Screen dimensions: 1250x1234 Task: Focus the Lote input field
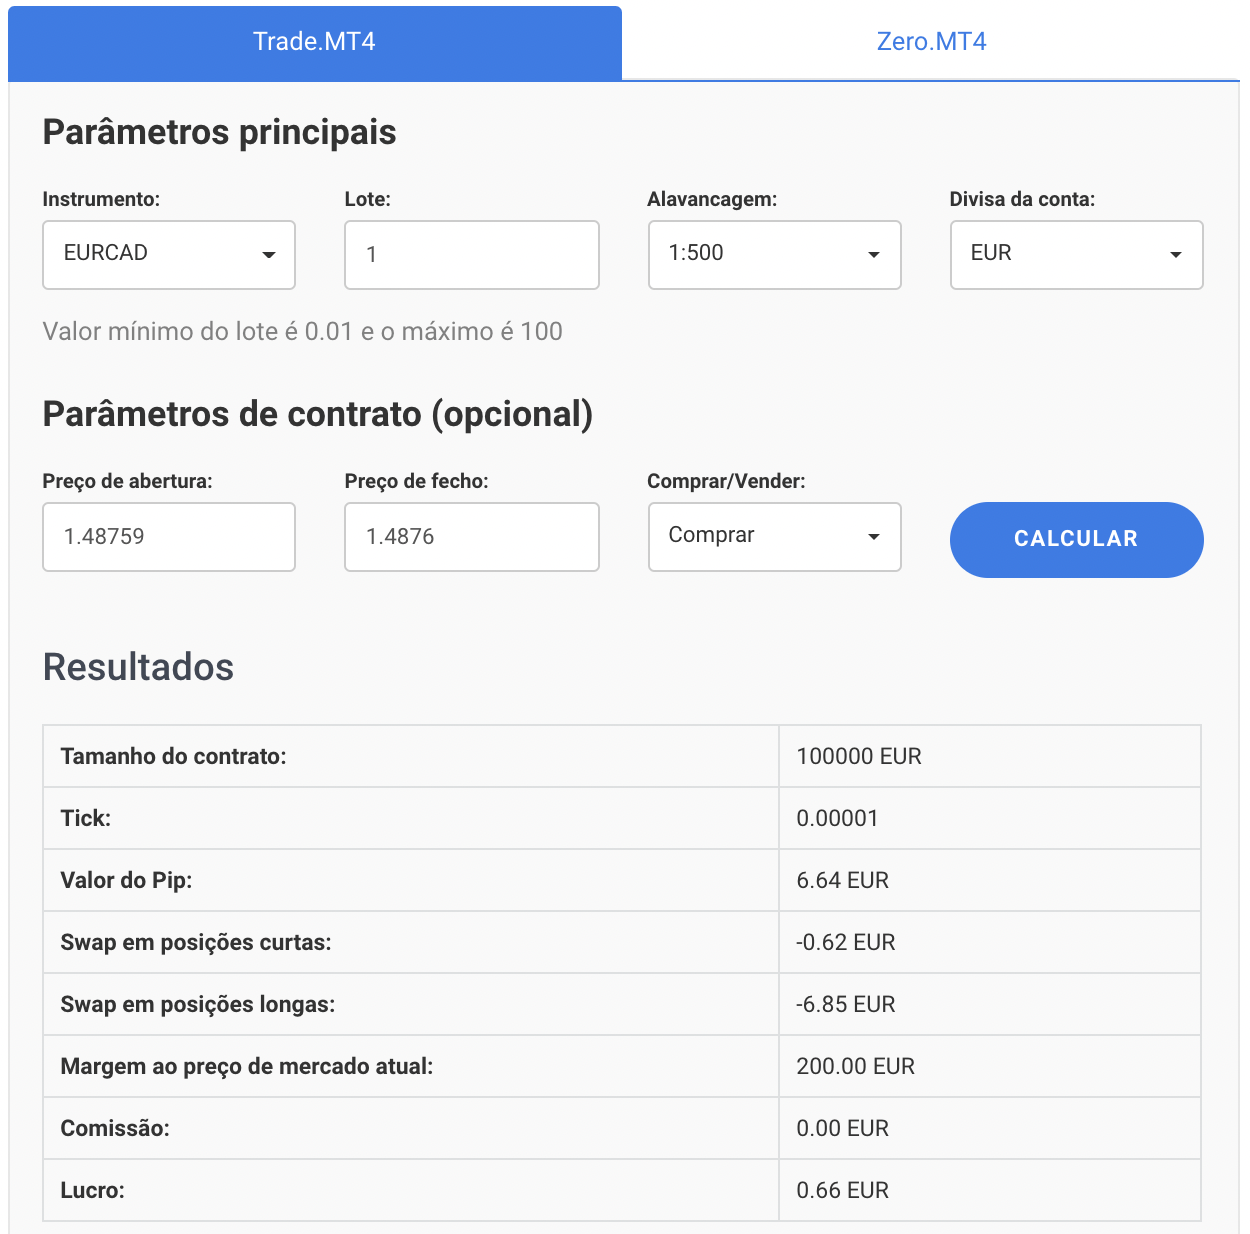(472, 255)
